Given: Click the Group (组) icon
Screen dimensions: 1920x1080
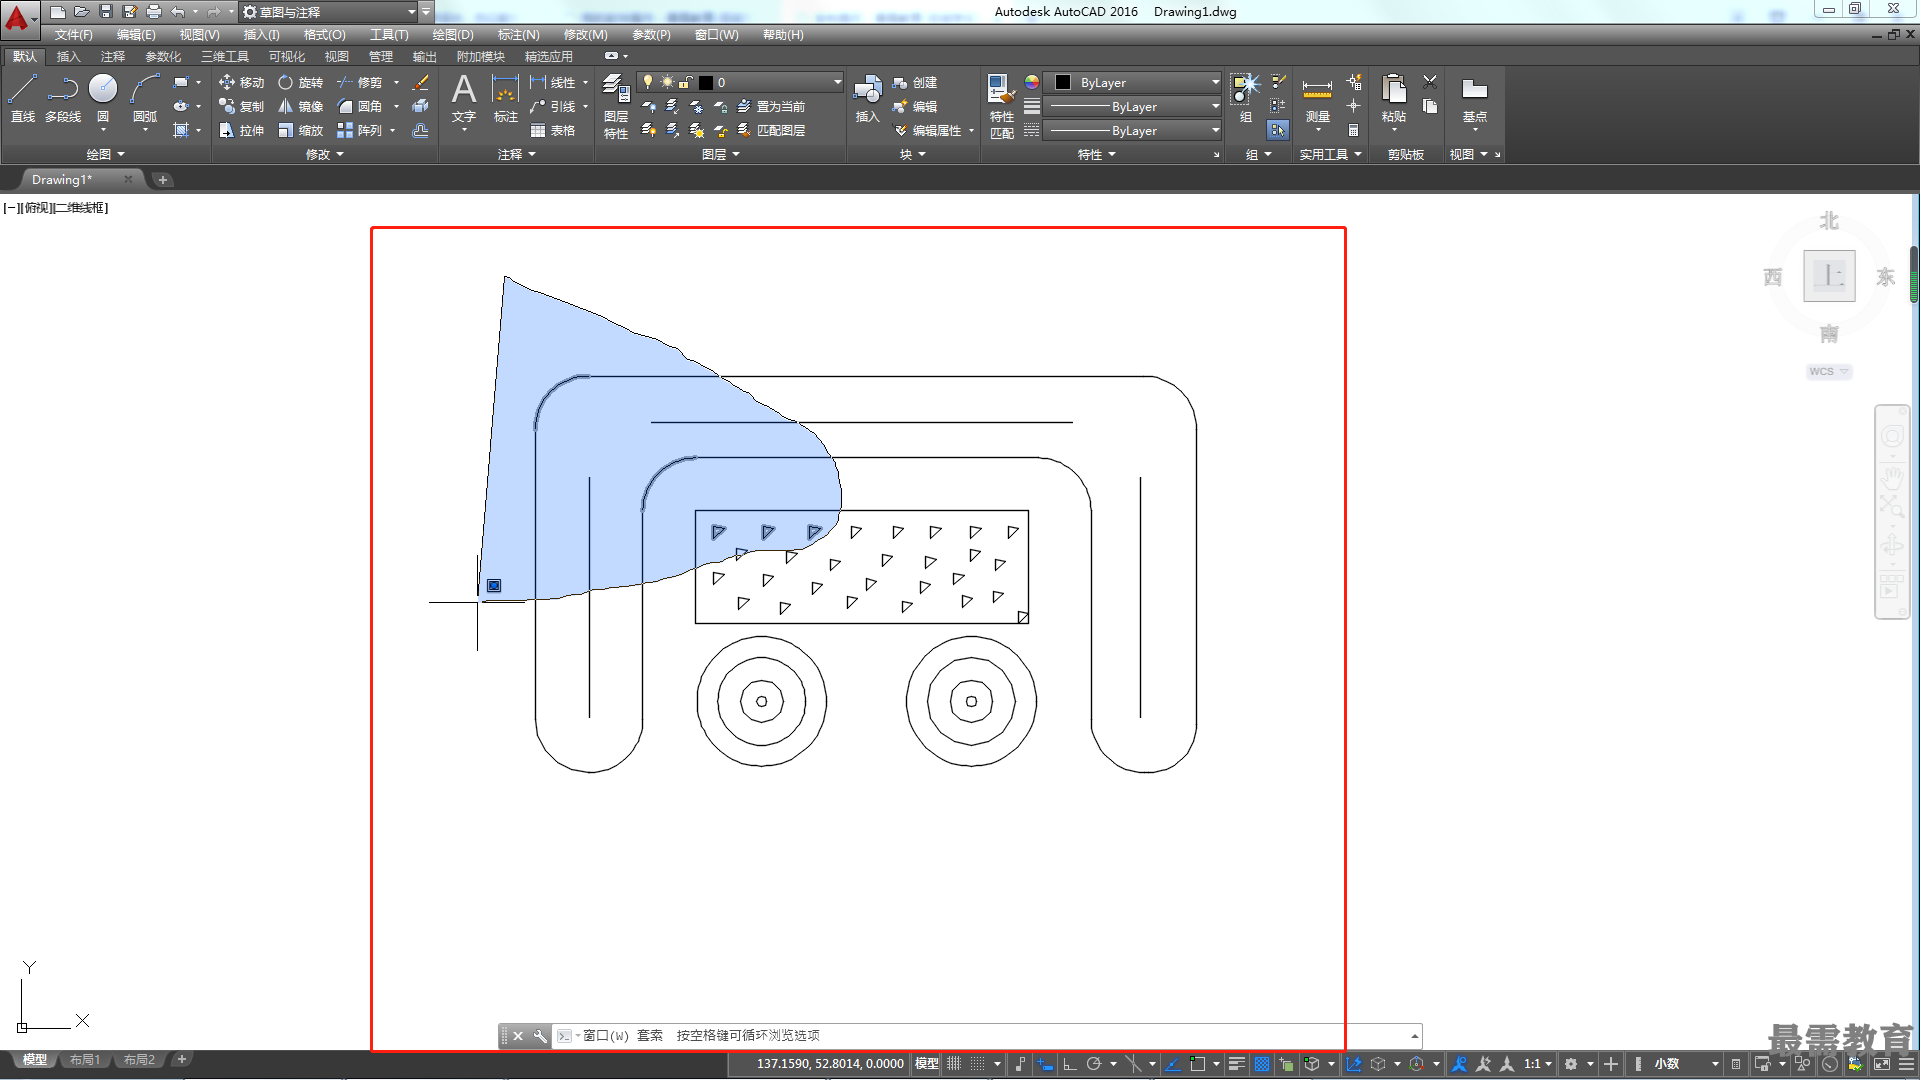Looking at the screenshot, I should point(1245,98).
